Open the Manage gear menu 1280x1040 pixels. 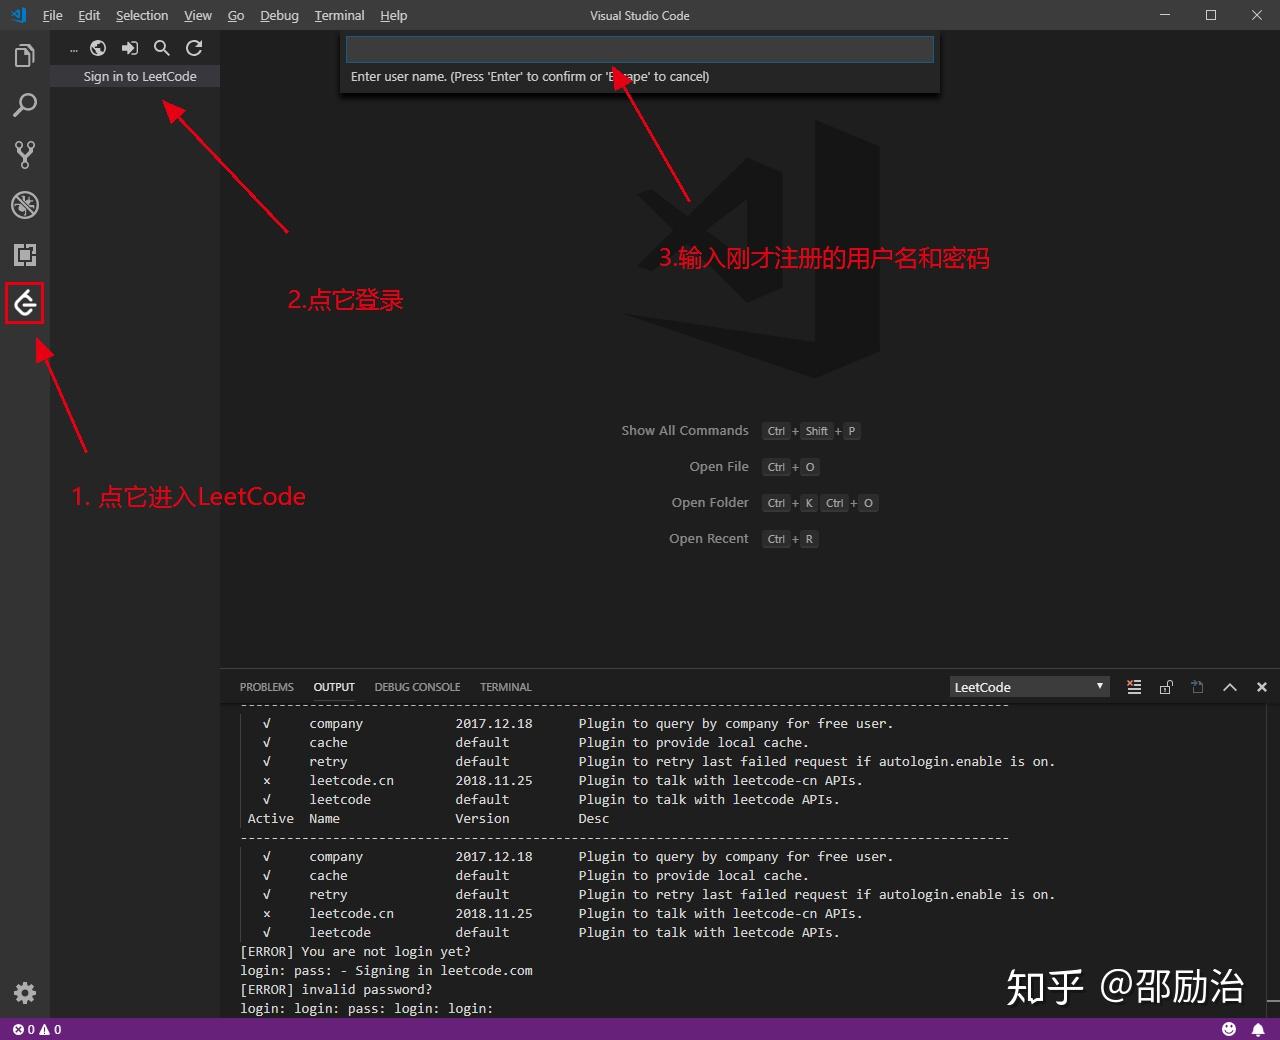point(25,993)
